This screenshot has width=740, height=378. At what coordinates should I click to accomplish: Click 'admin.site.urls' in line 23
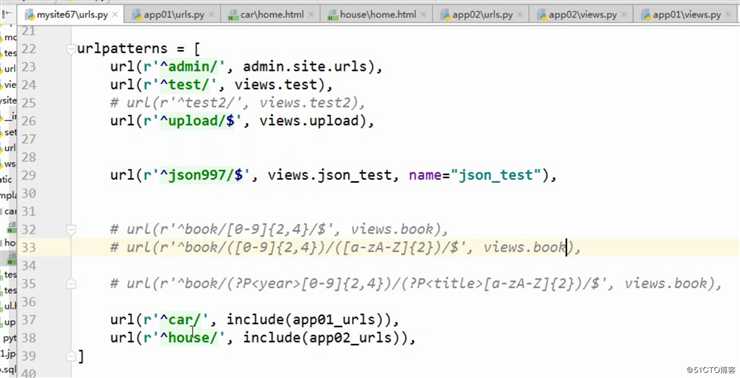coord(305,67)
